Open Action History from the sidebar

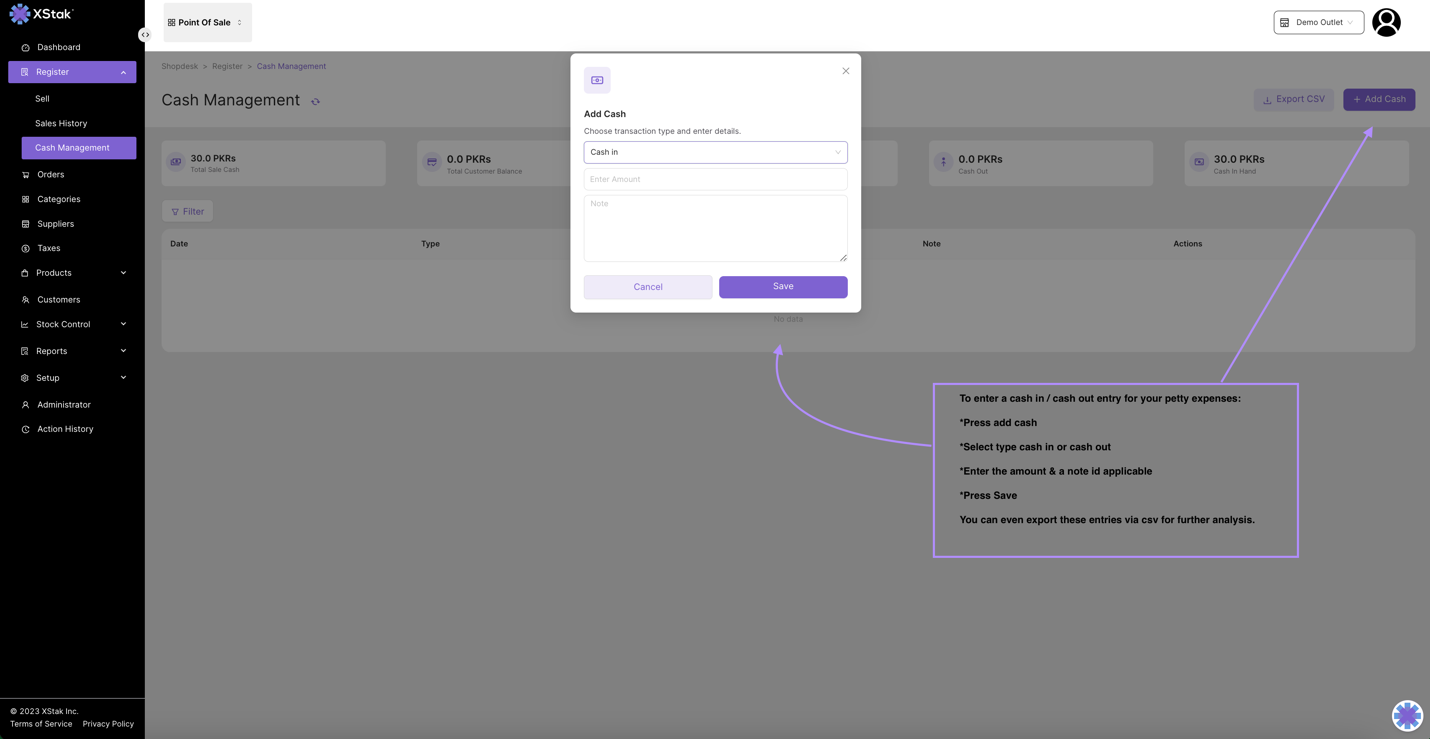click(65, 429)
